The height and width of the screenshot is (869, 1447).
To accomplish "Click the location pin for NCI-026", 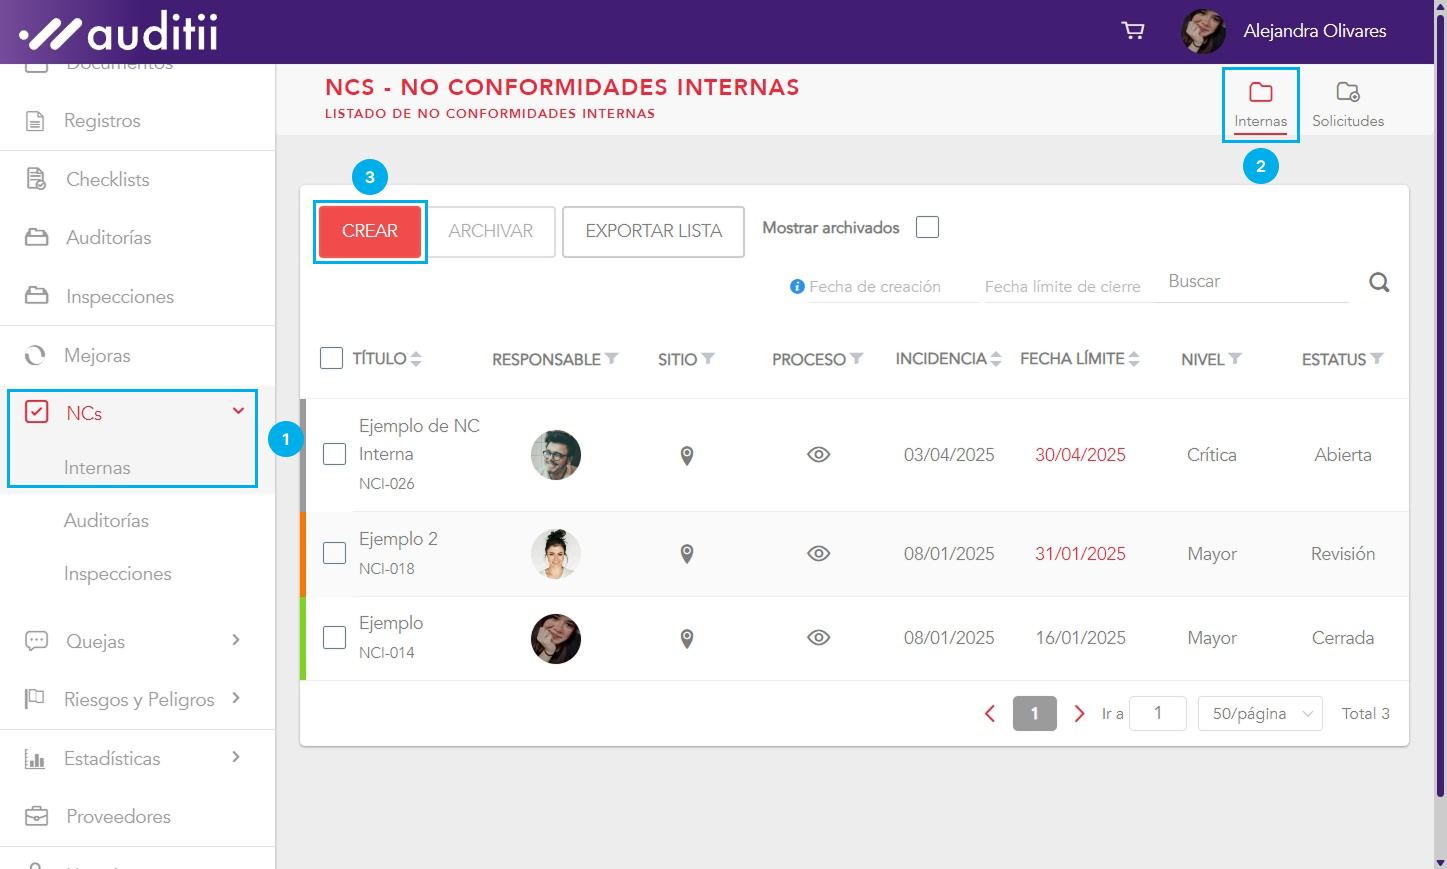I will (687, 456).
